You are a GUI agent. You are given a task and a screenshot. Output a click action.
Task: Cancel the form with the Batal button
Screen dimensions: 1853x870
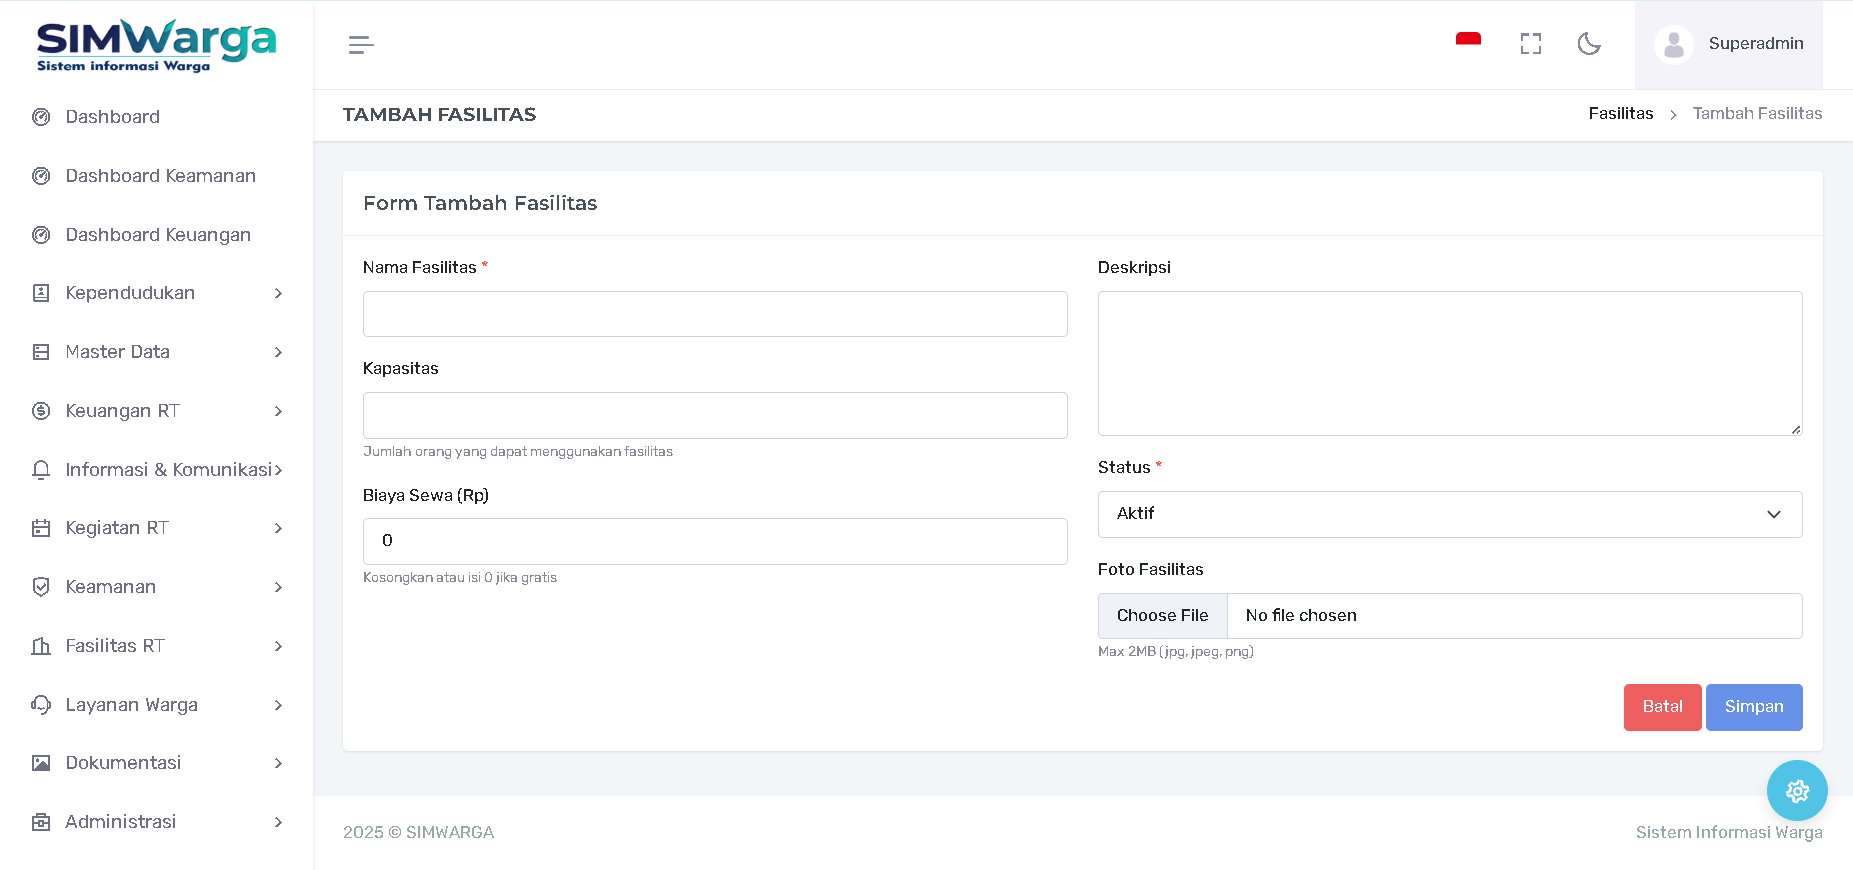point(1661,707)
